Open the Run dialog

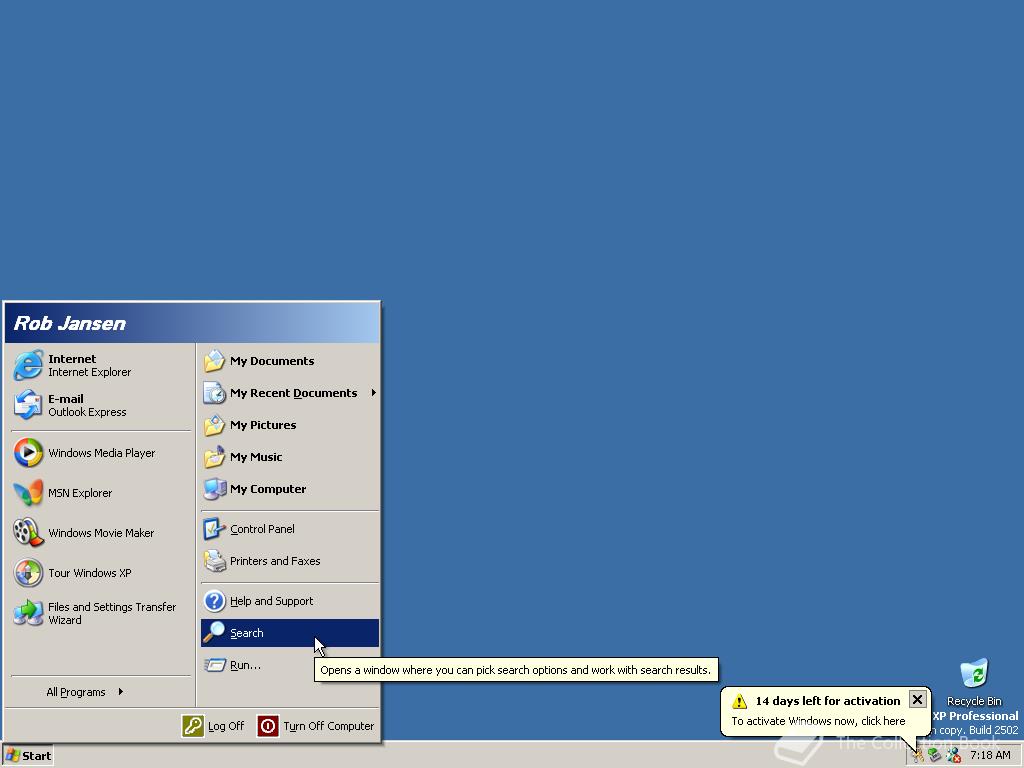[243, 664]
